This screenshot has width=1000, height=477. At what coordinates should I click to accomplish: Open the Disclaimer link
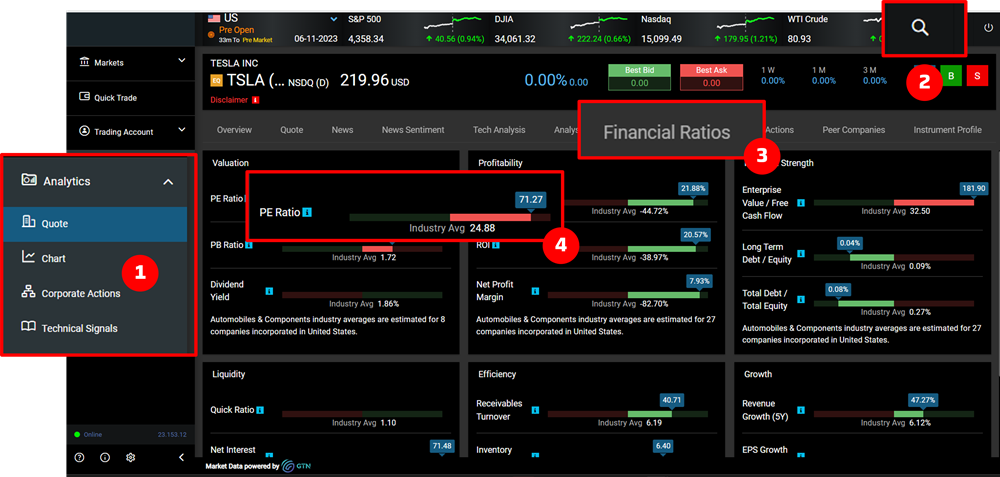228,100
